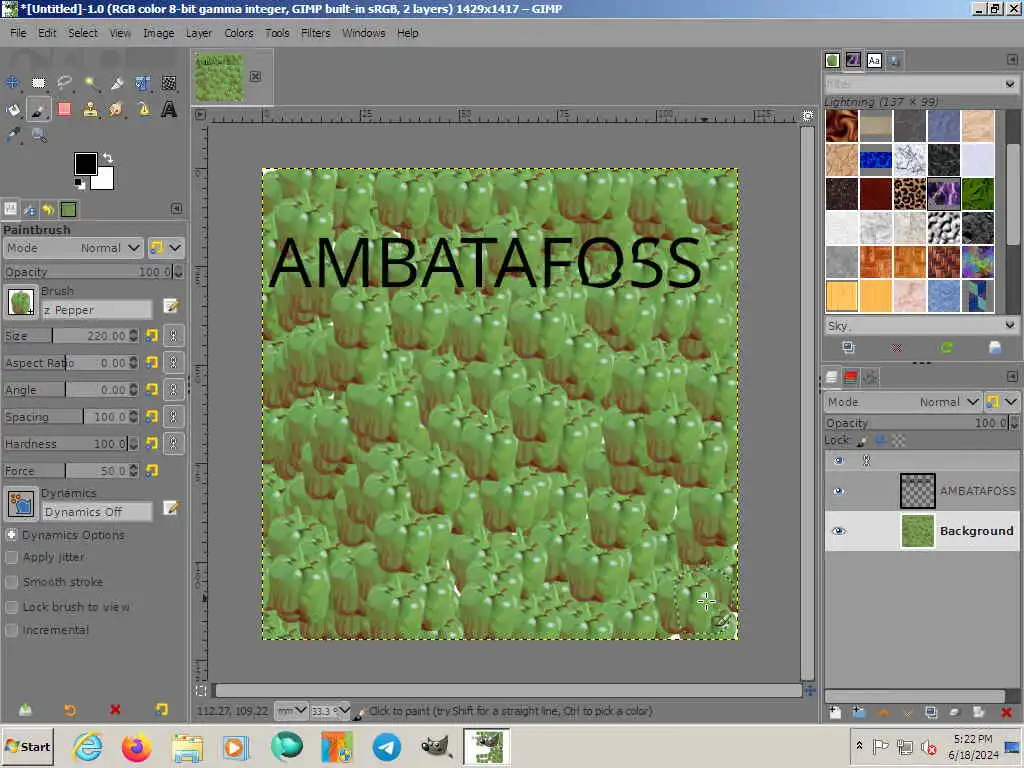Enable Lock brush to view
Viewport: 1024px width, 768px height.
click(x=12, y=607)
